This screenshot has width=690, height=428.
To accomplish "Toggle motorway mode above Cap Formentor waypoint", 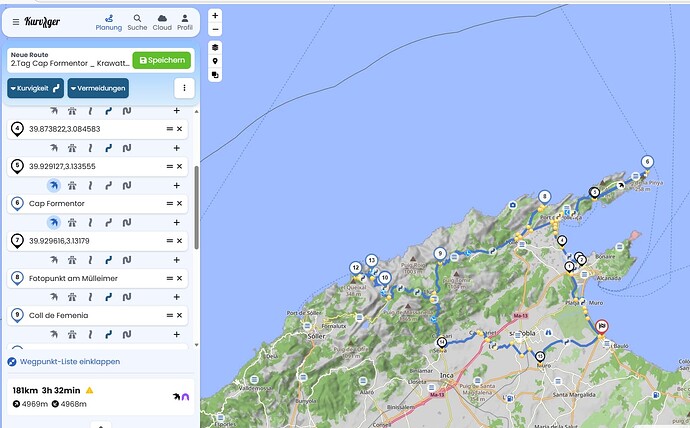I will (x=72, y=185).
